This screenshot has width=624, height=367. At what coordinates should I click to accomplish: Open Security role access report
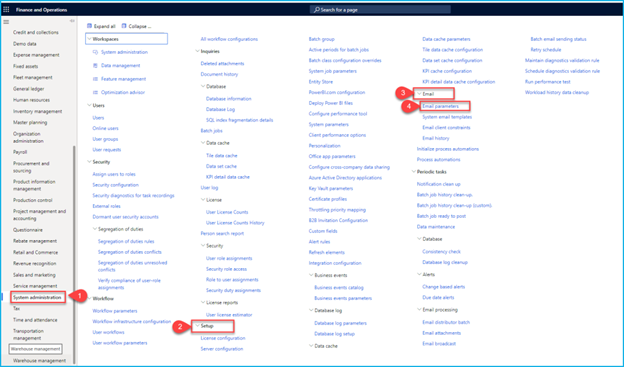pos(226,269)
